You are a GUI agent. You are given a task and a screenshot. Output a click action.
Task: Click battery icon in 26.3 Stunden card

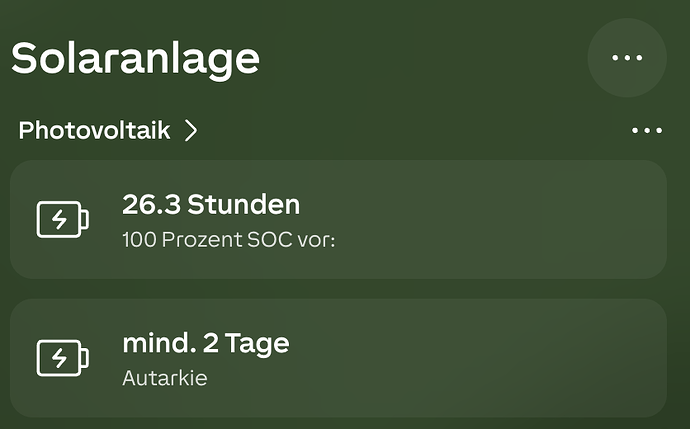62,220
